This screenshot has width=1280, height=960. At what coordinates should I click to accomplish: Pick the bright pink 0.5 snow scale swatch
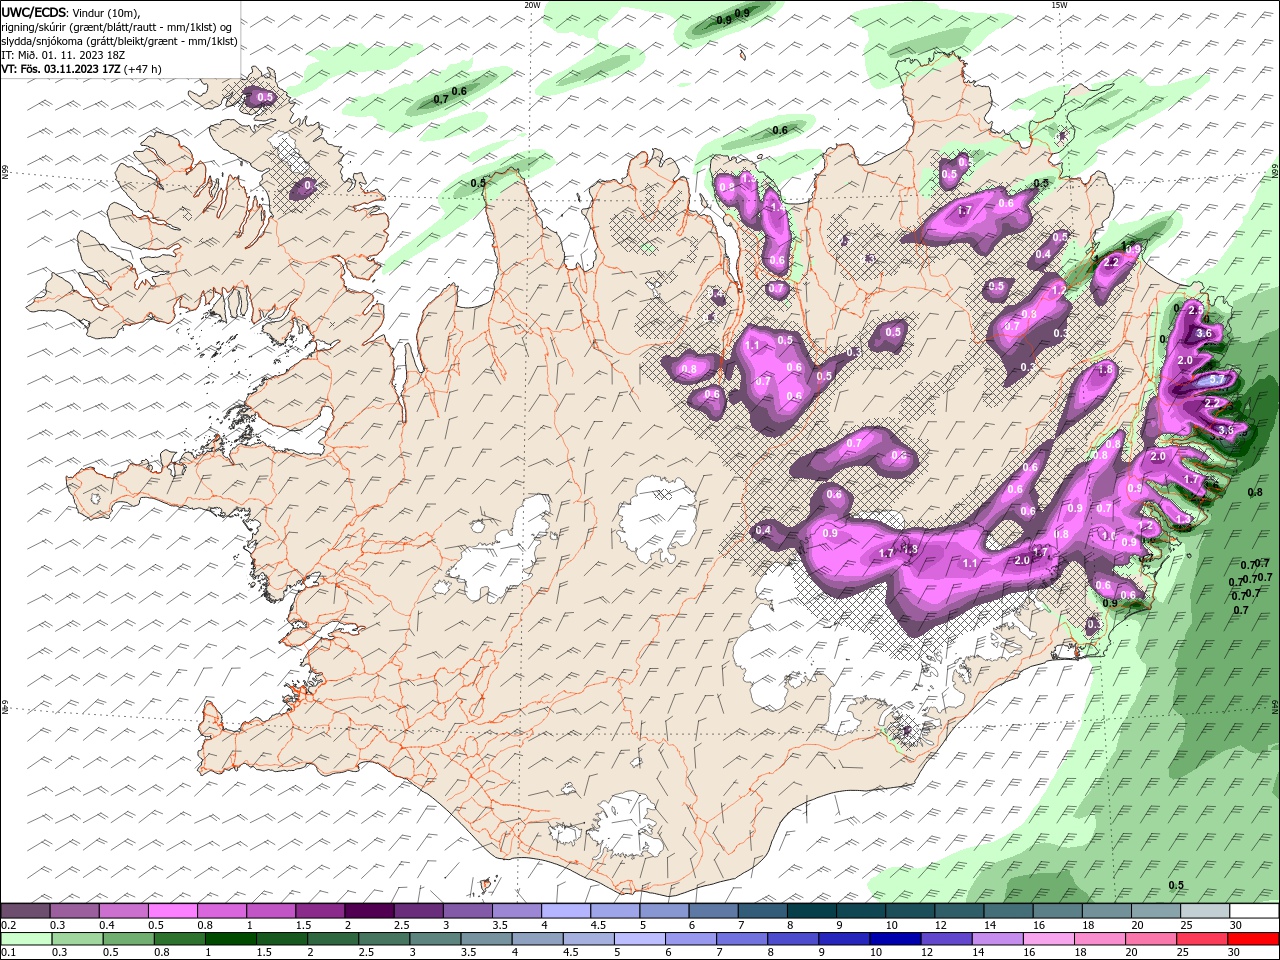[x=172, y=911]
